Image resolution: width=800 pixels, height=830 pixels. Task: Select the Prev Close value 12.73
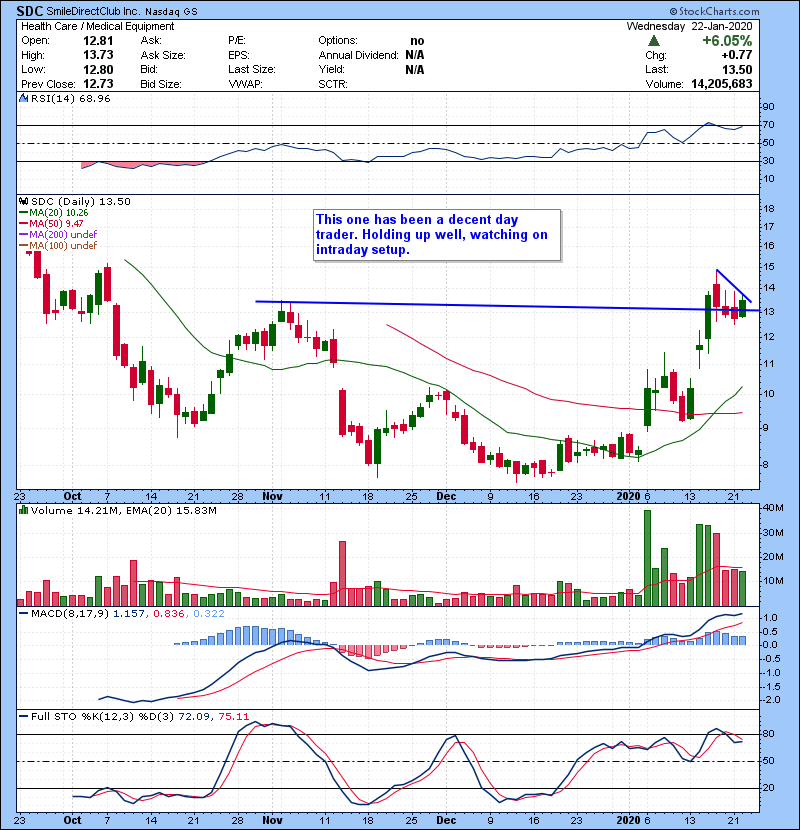(x=98, y=84)
